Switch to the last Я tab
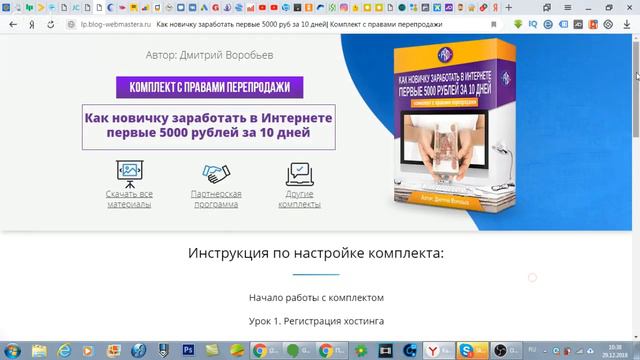The height and width of the screenshot is (360, 640). pyautogui.click(x=495, y=7)
